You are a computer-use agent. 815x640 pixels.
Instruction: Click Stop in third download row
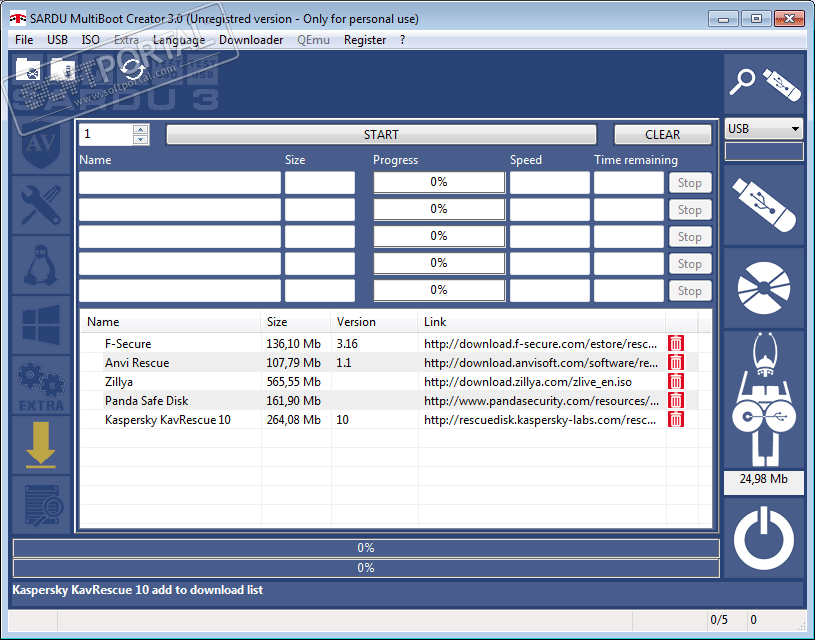(689, 237)
